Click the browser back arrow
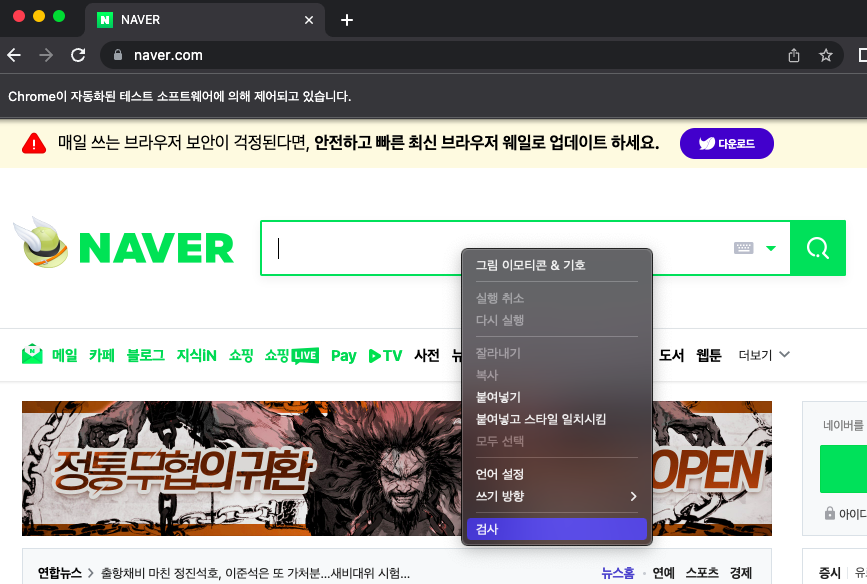The width and height of the screenshot is (867, 584). click(14, 55)
